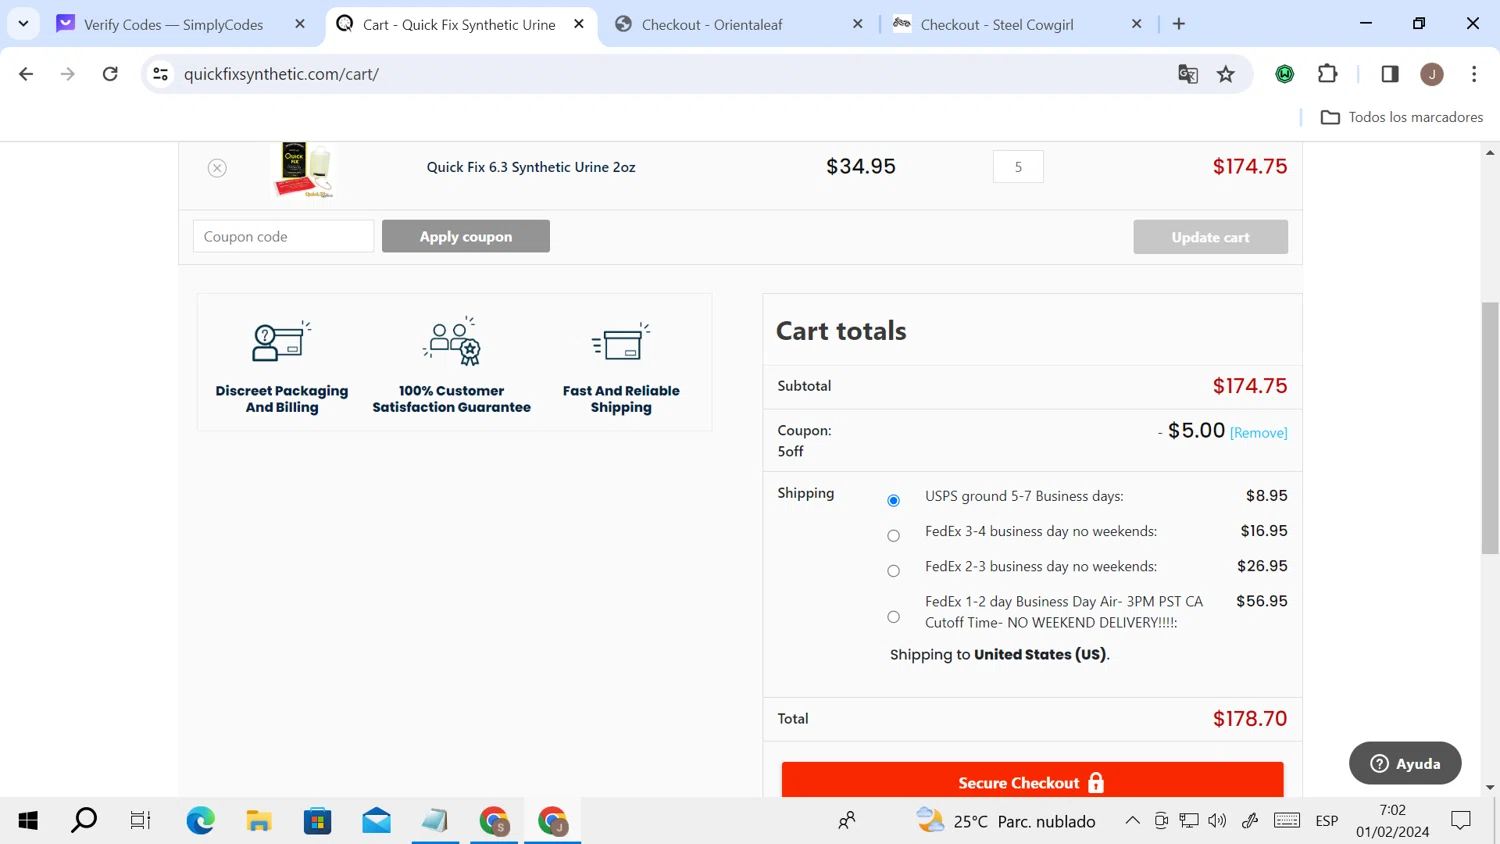Open the ESP language indicator
The width and height of the screenshot is (1500, 844).
(x=1327, y=821)
